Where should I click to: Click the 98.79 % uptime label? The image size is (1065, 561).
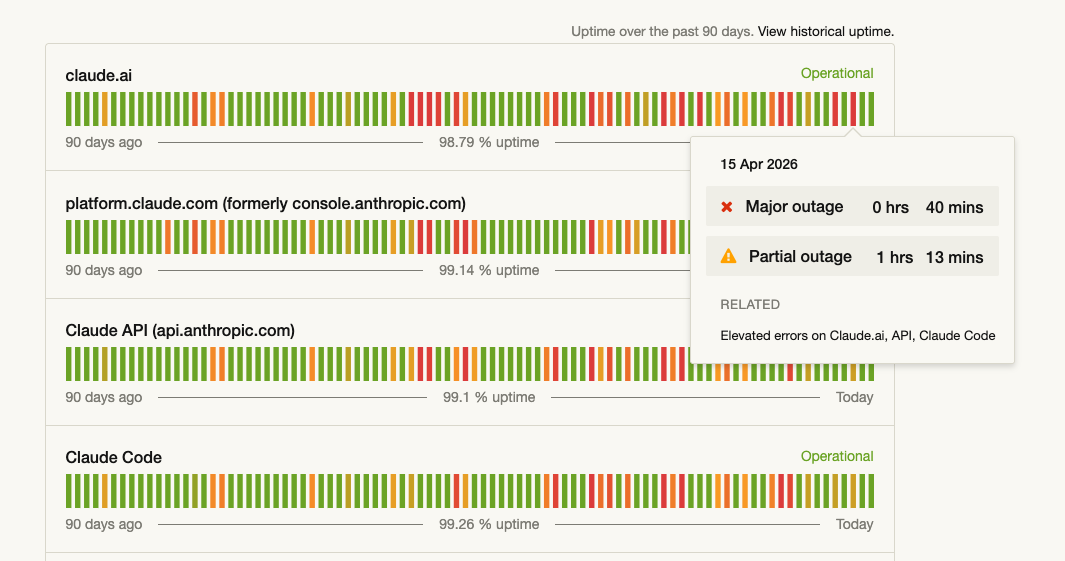(x=489, y=142)
